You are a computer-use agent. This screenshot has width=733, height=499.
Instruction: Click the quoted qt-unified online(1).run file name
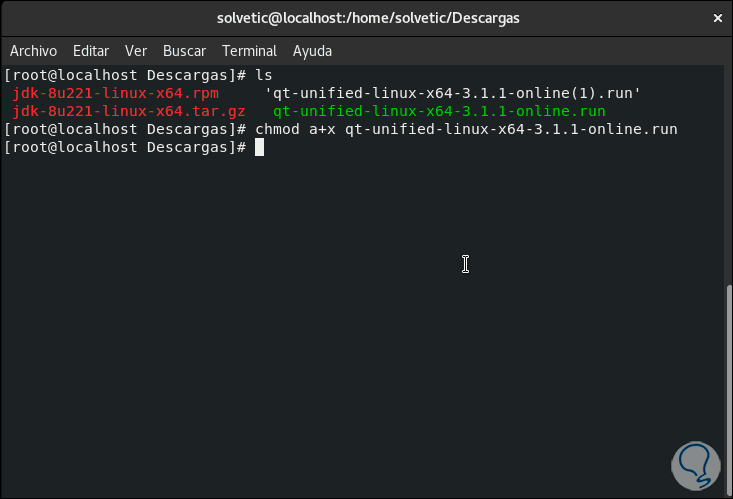point(452,93)
